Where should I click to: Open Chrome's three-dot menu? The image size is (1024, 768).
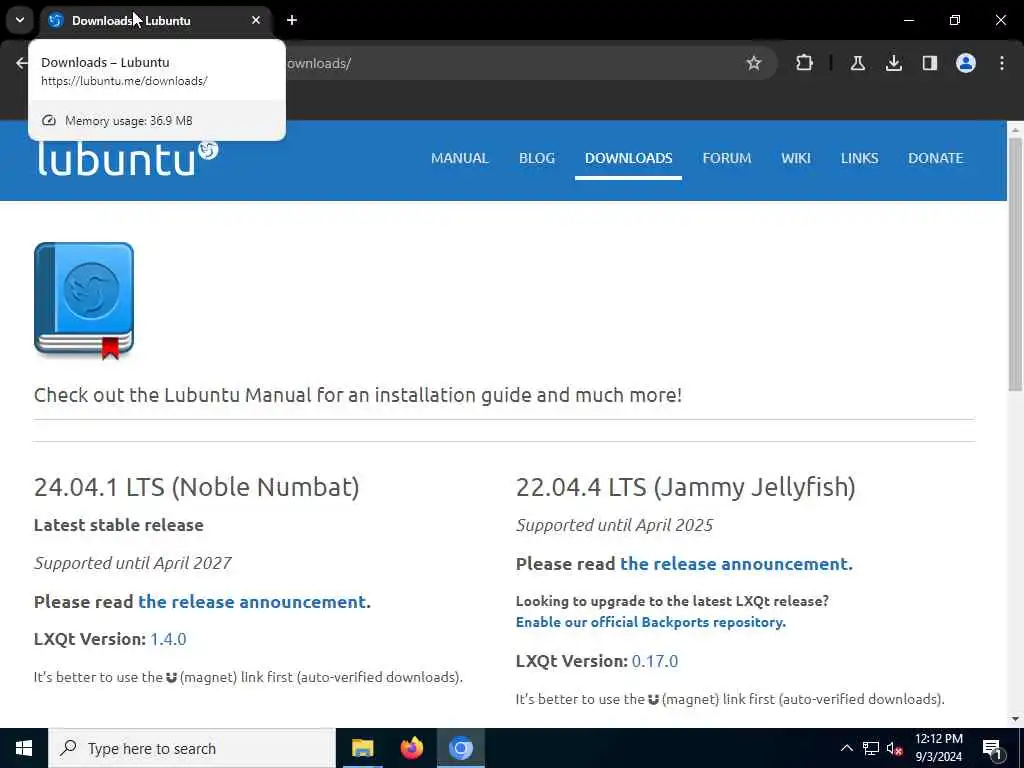tap(1002, 63)
